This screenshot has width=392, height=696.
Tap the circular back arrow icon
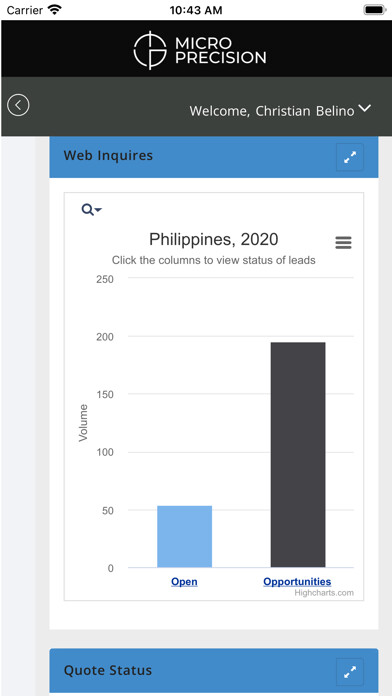[18, 106]
